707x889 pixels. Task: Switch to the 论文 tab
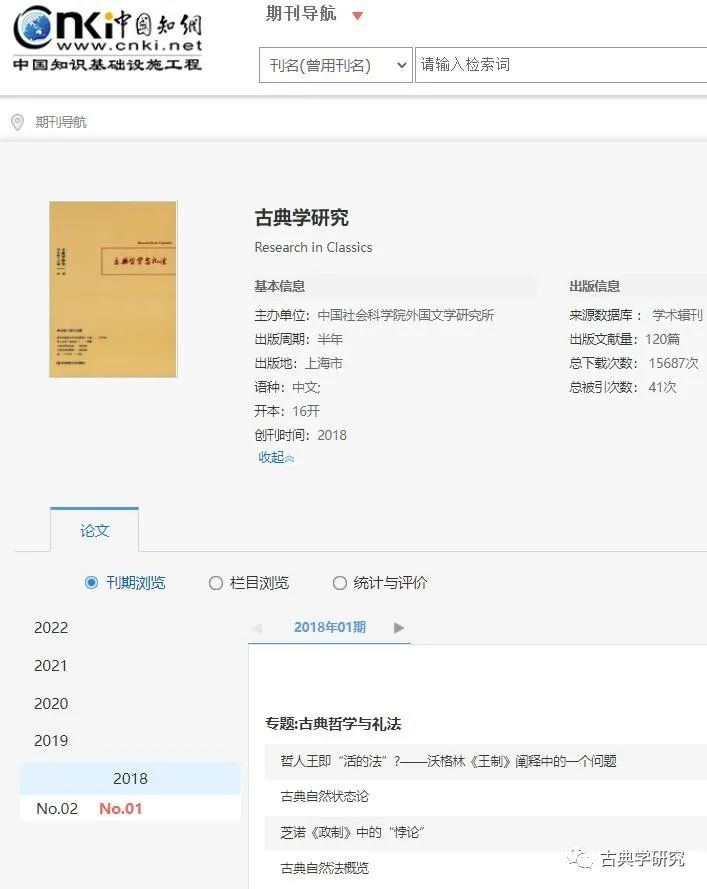[x=95, y=531]
